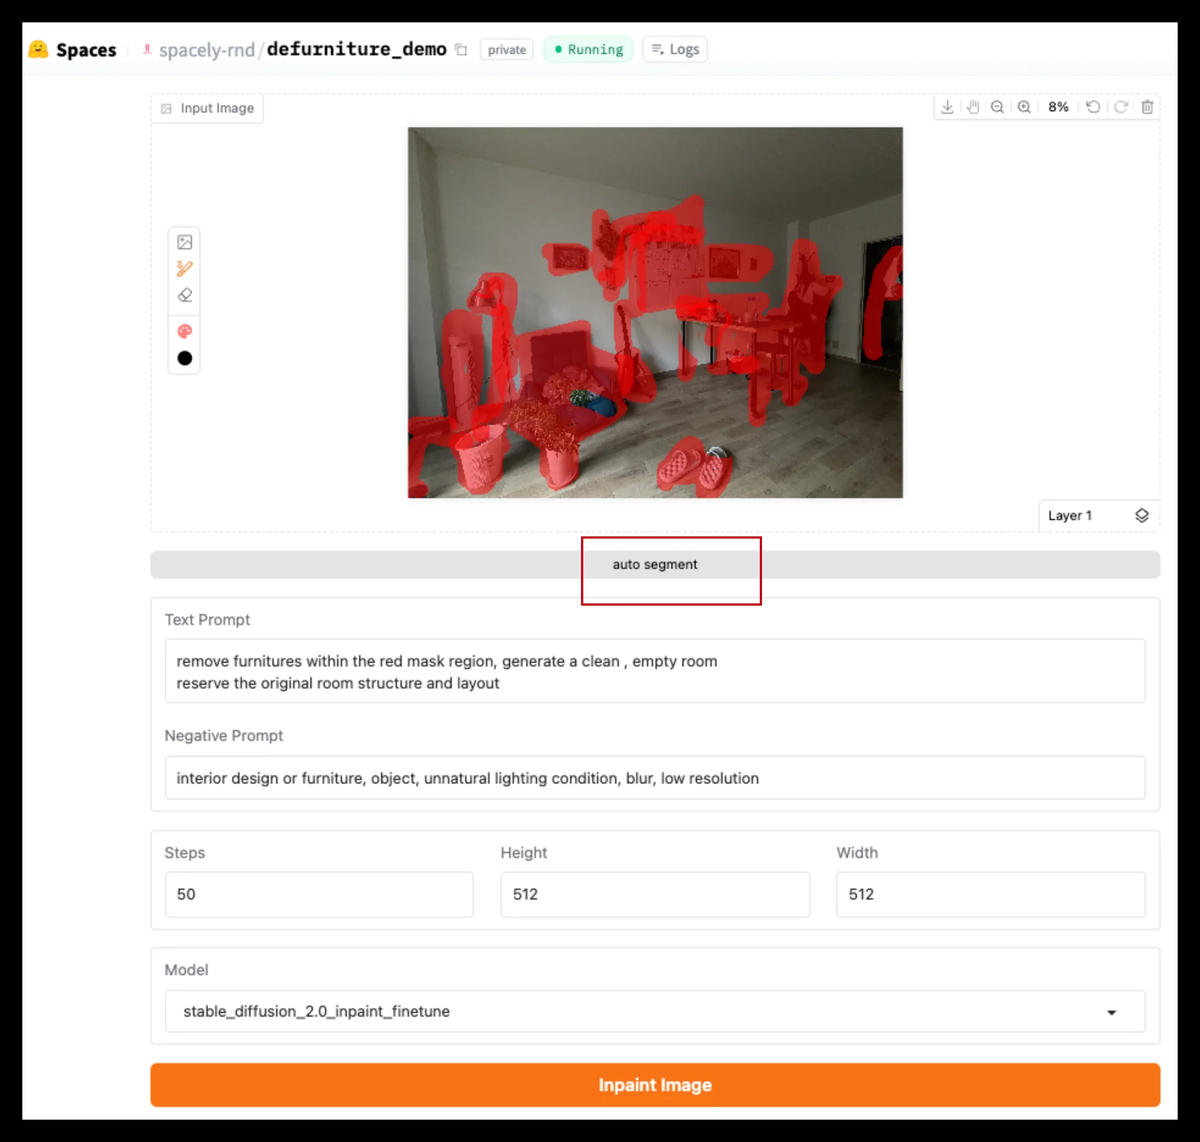Click the auto segment button
This screenshot has width=1200, height=1142.
(x=655, y=564)
